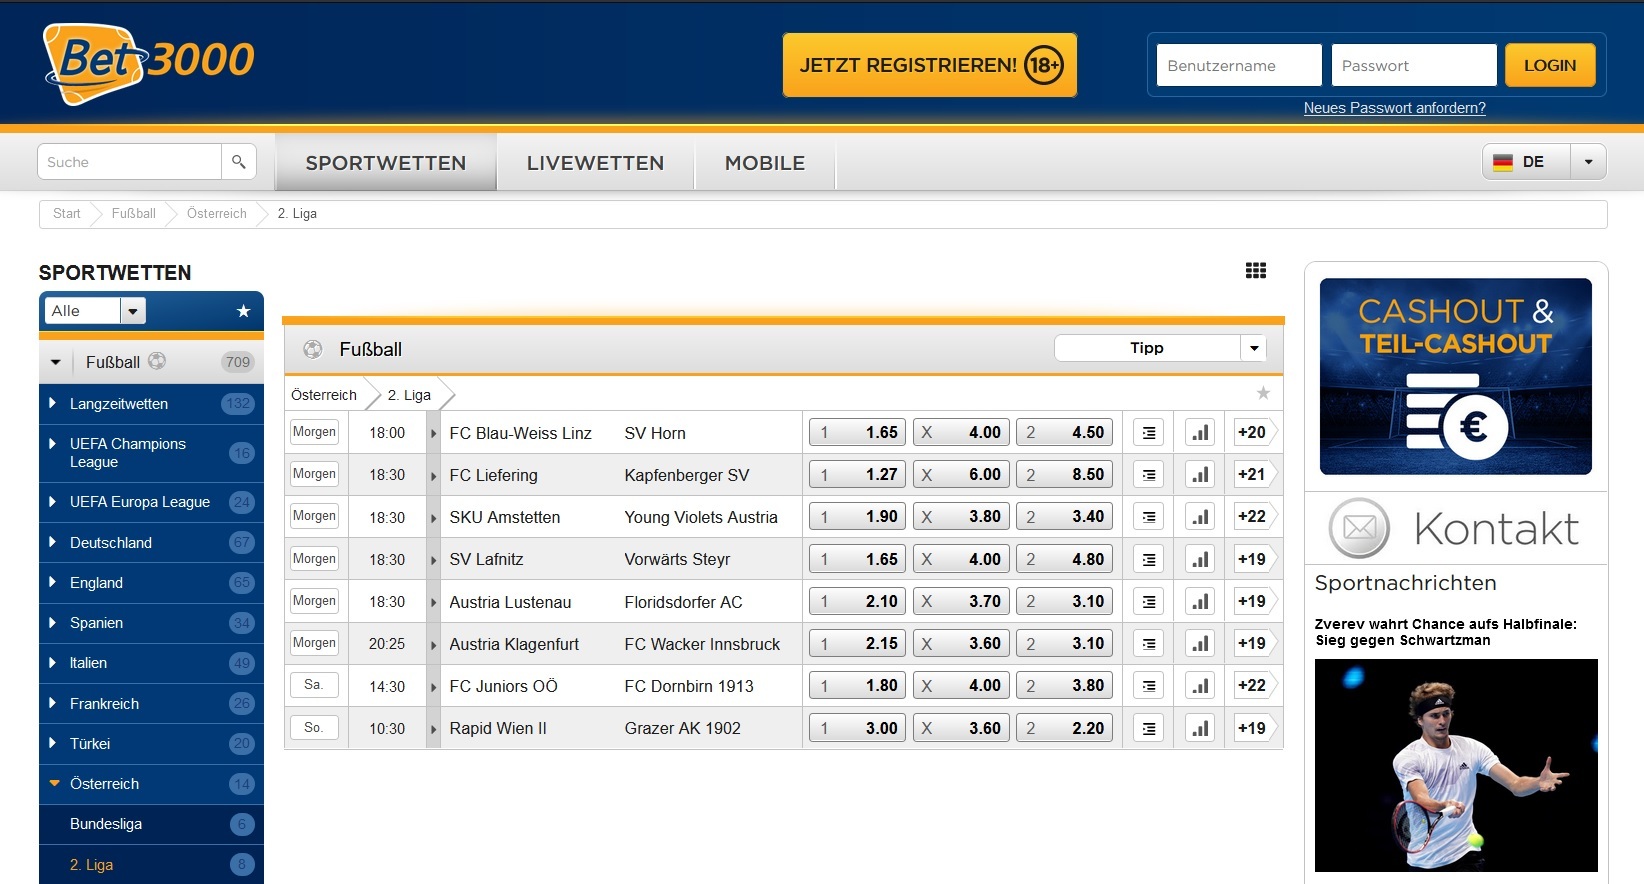Image resolution: width=1644 pixels, height=884 pixels.
Task: Click the Bet3000 logo
Action: pos(148,63)
